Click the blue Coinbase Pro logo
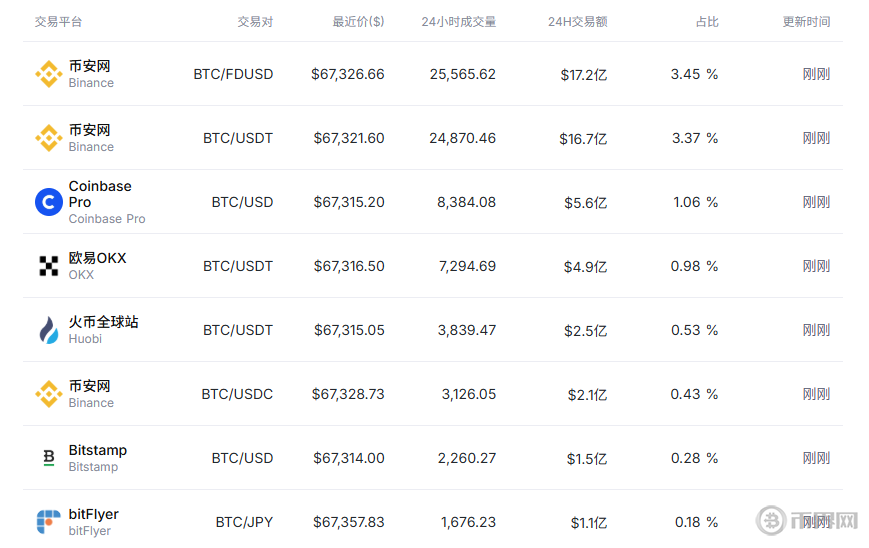This screenshot has width=869, height=548. (49, 202)
